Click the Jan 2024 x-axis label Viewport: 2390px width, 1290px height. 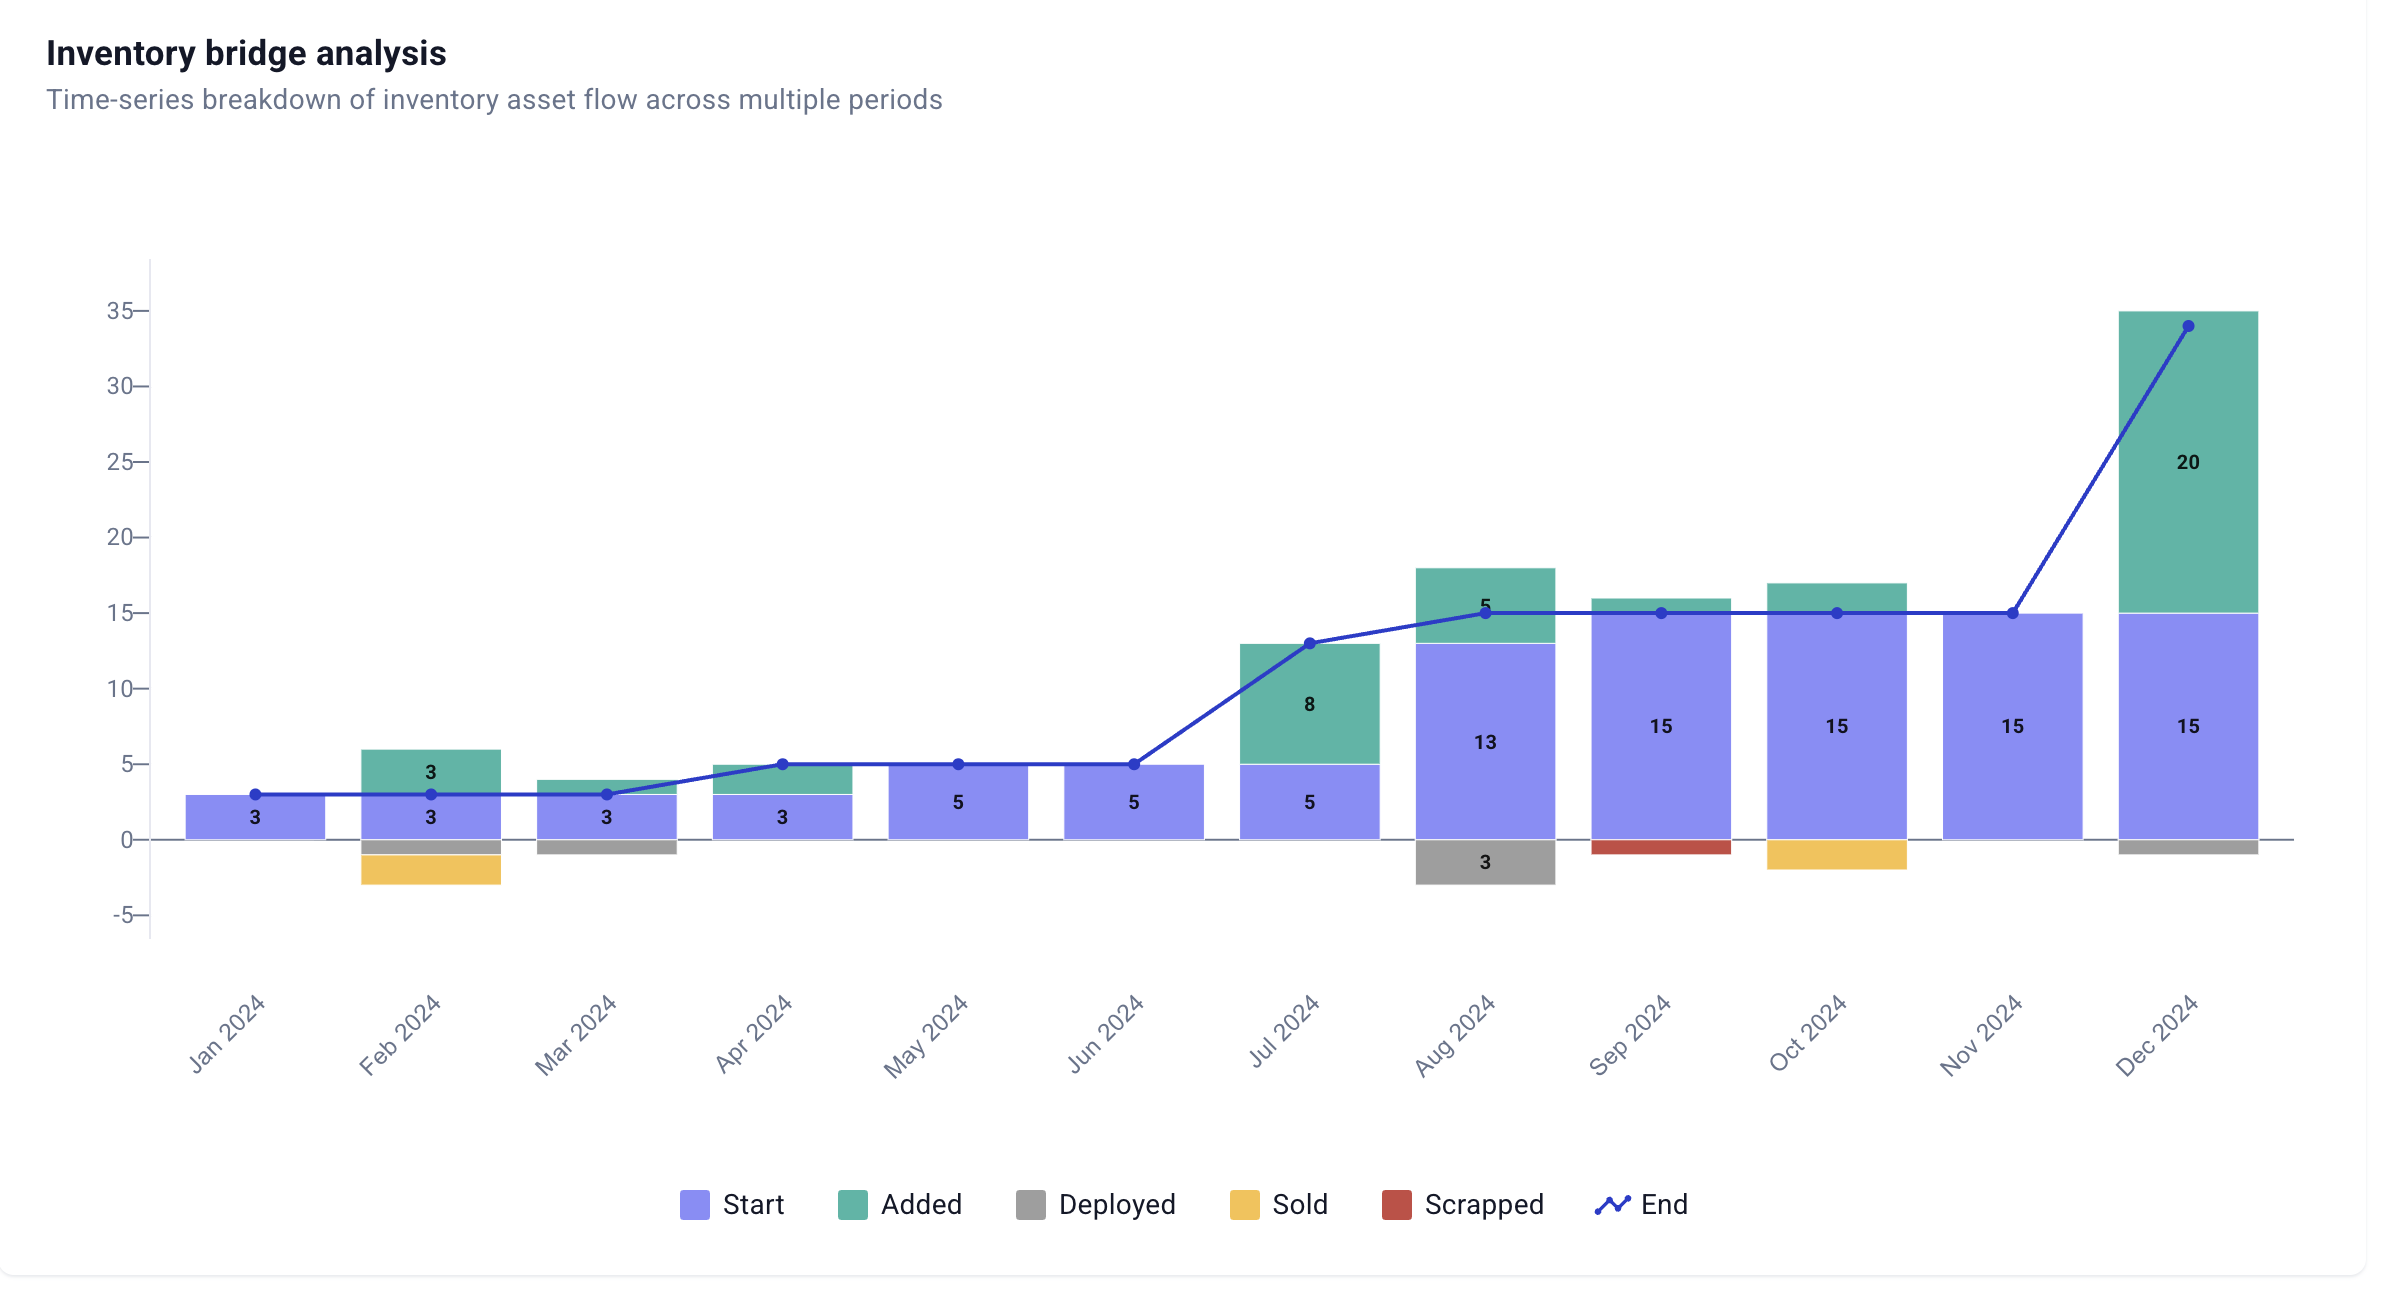tap(228, 1033)
